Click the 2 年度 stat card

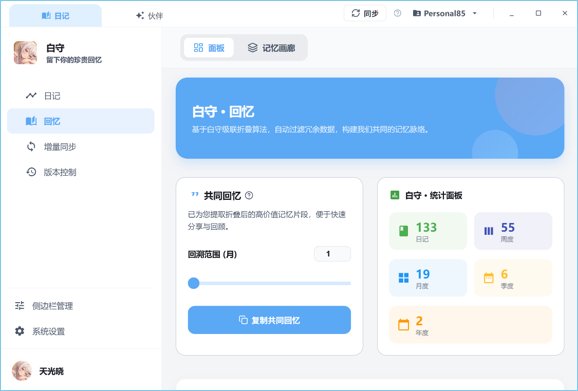(x=471, y=325)
